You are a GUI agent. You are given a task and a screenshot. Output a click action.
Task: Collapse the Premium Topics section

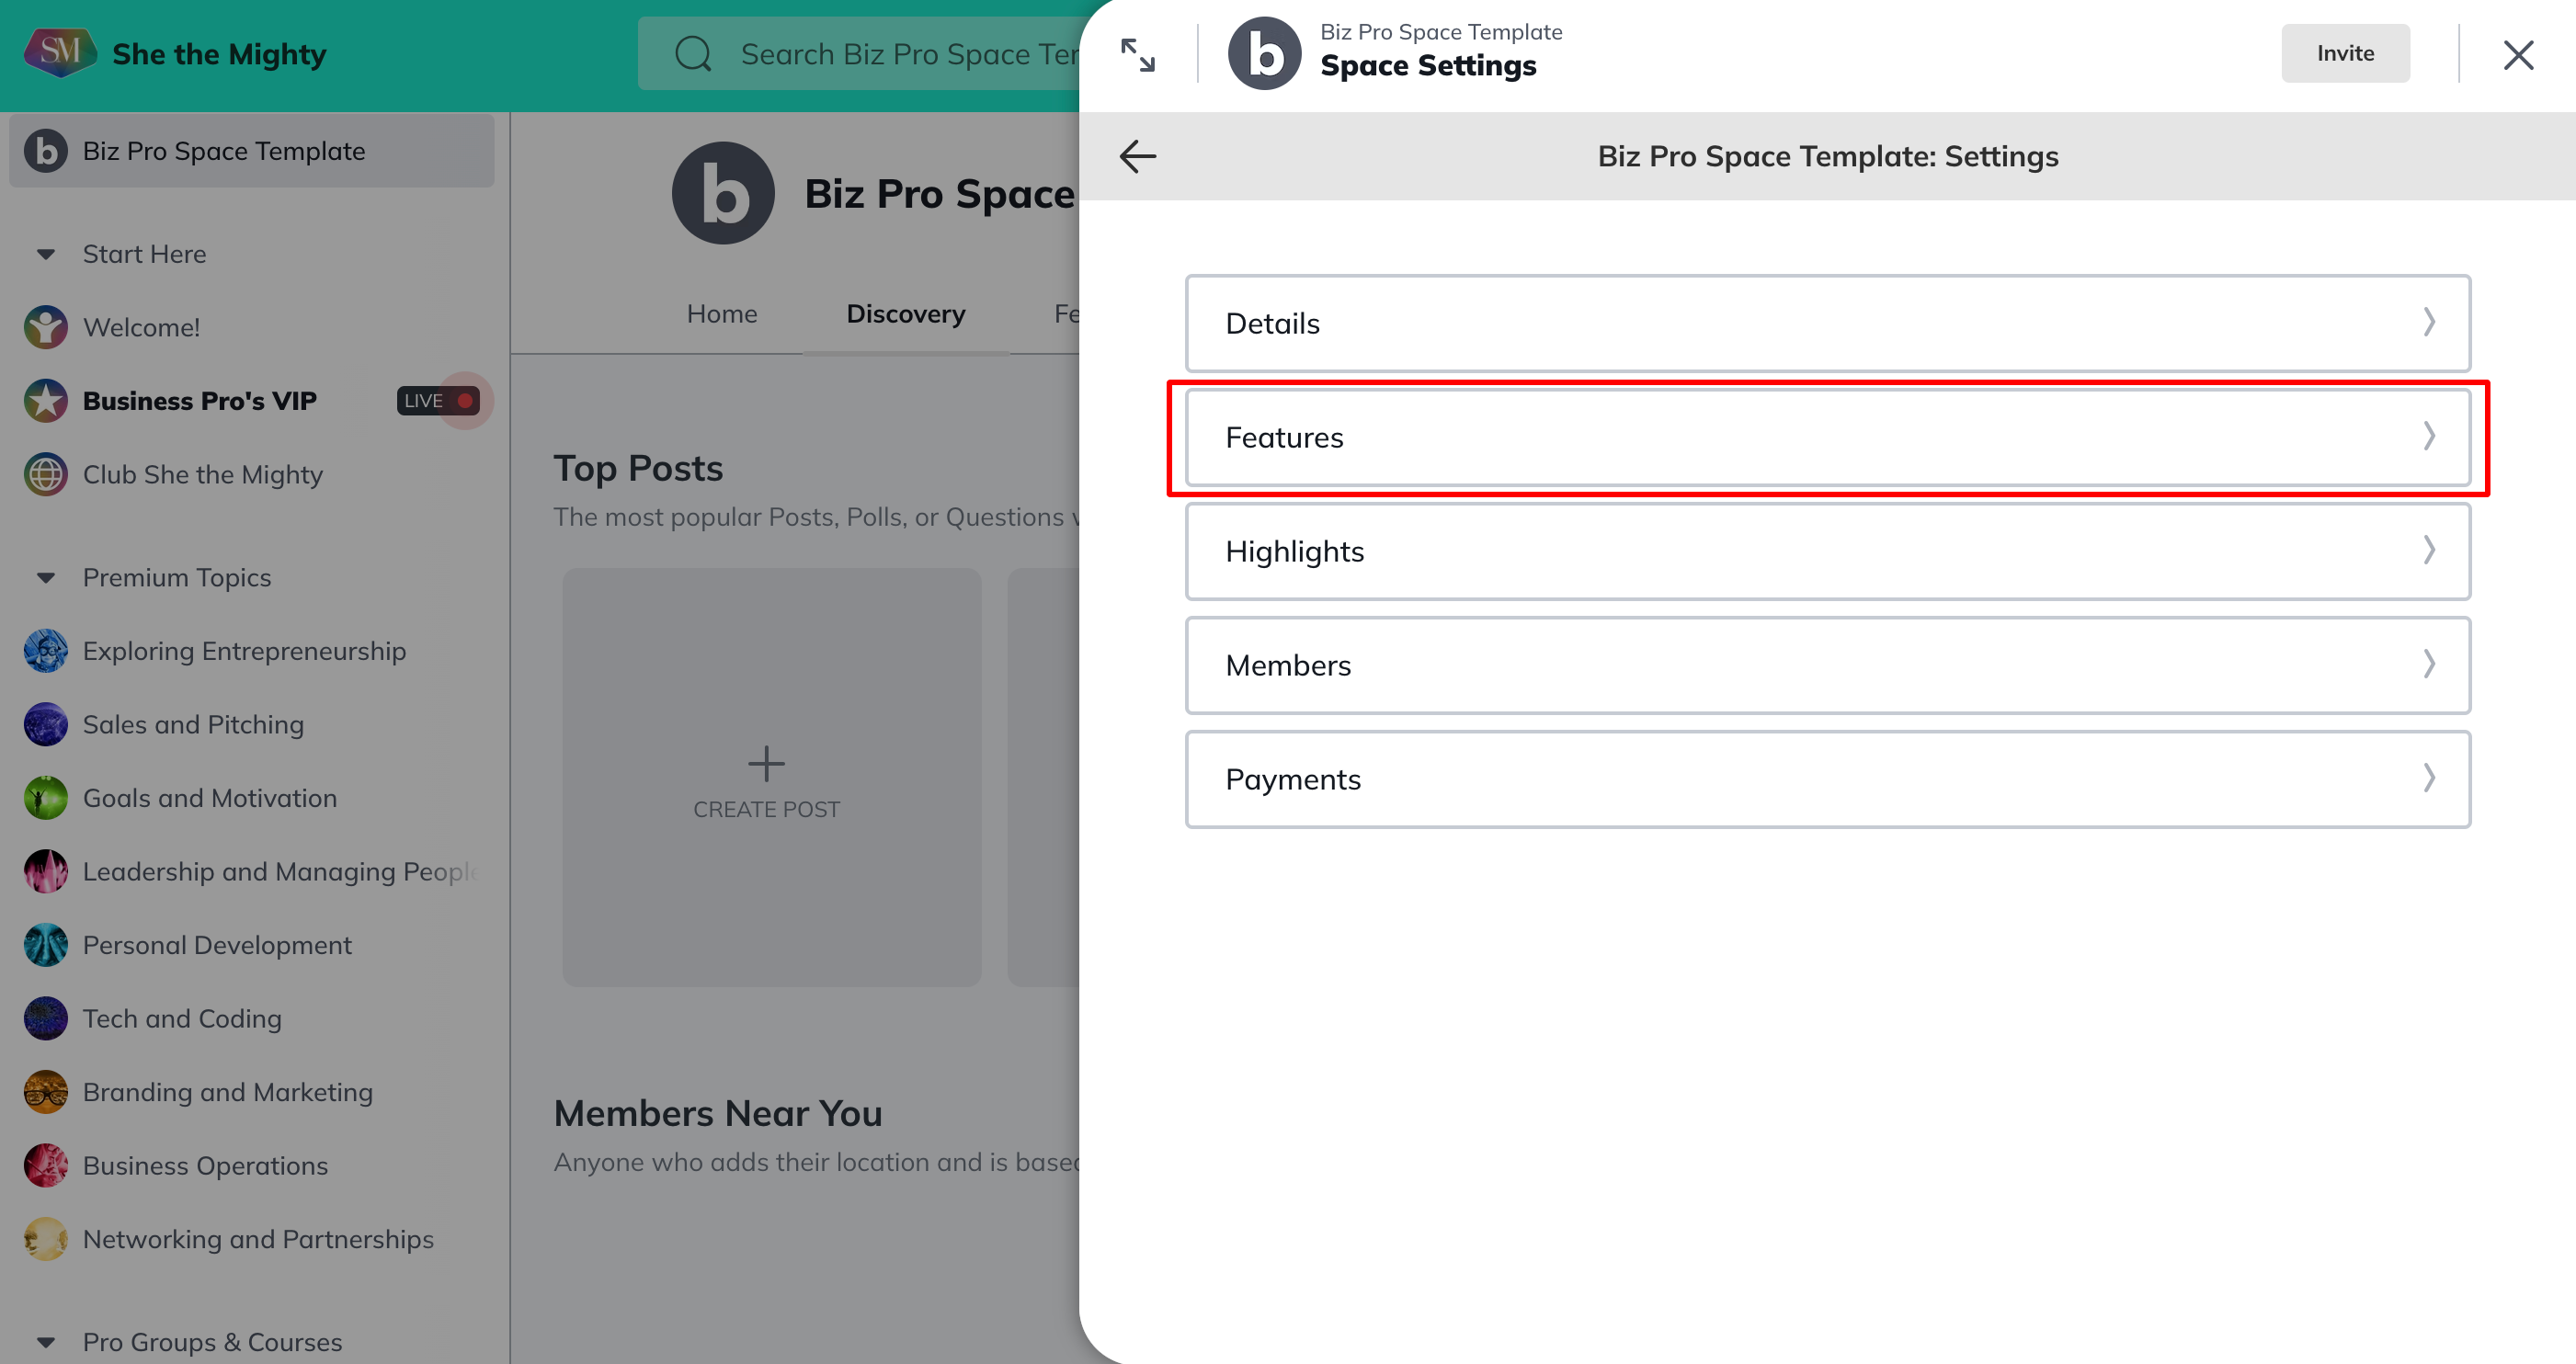point(46,578)
